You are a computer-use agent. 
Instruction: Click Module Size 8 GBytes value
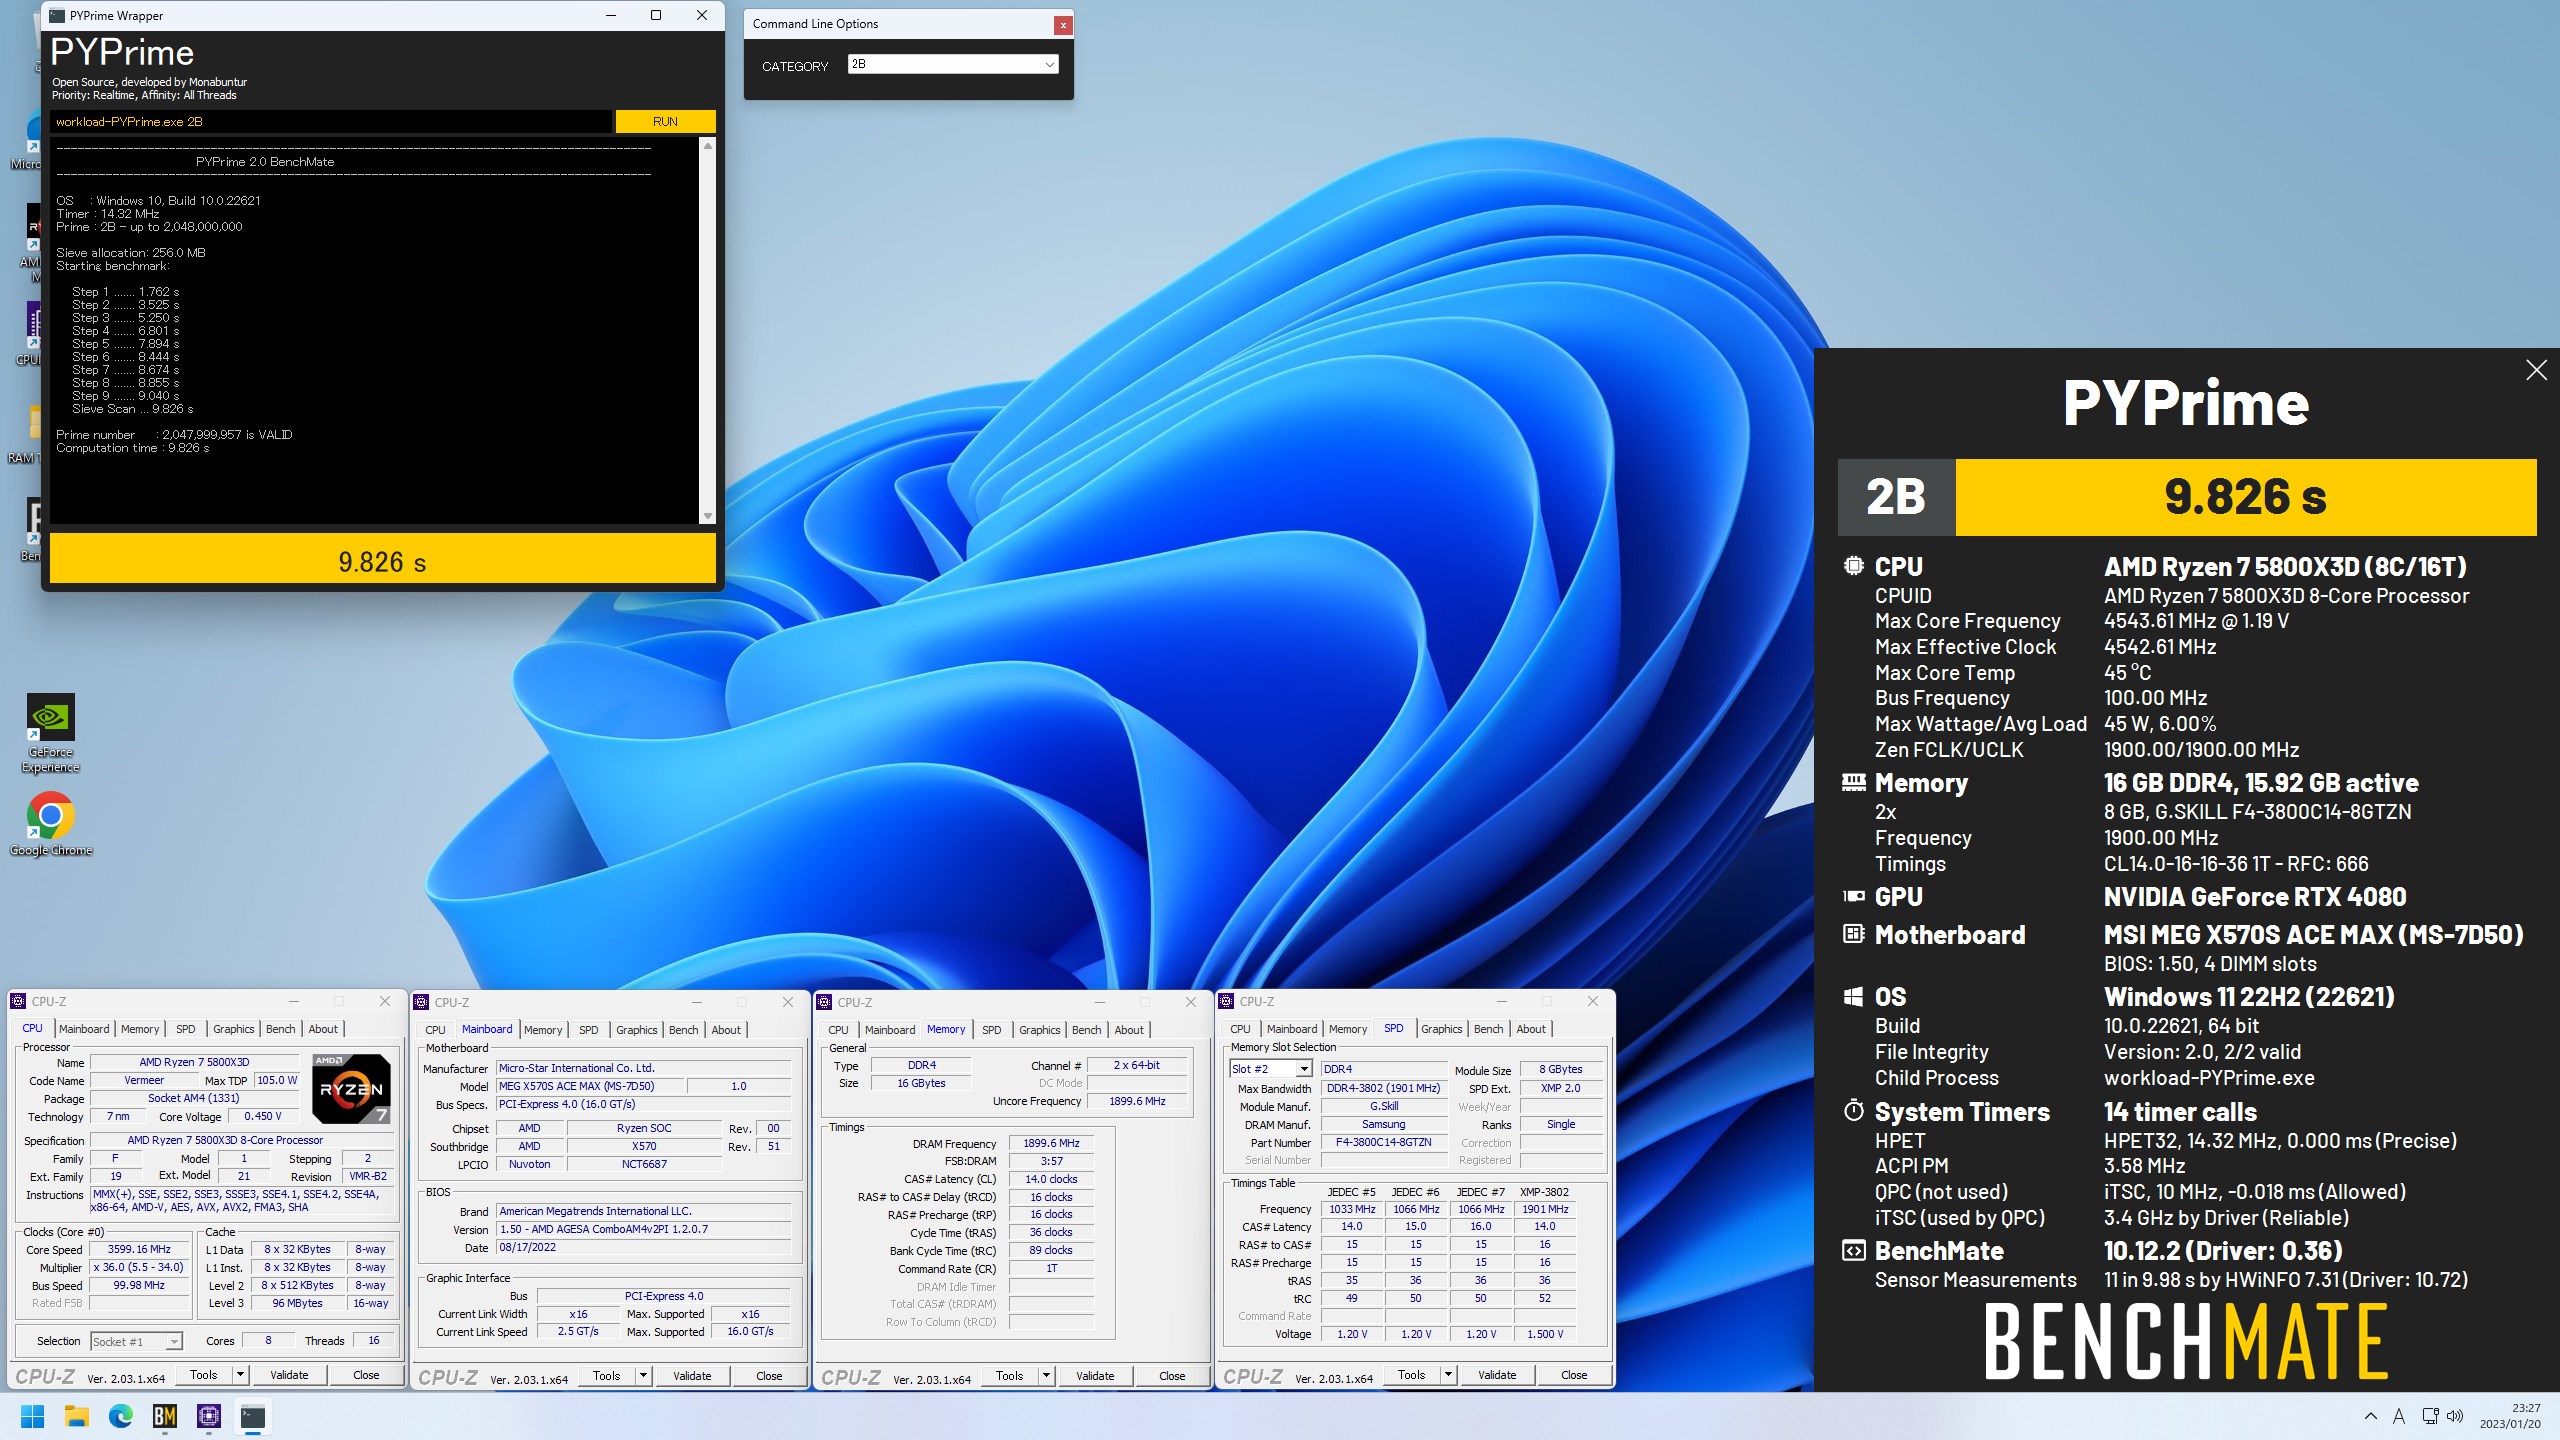point(1561,1069)
